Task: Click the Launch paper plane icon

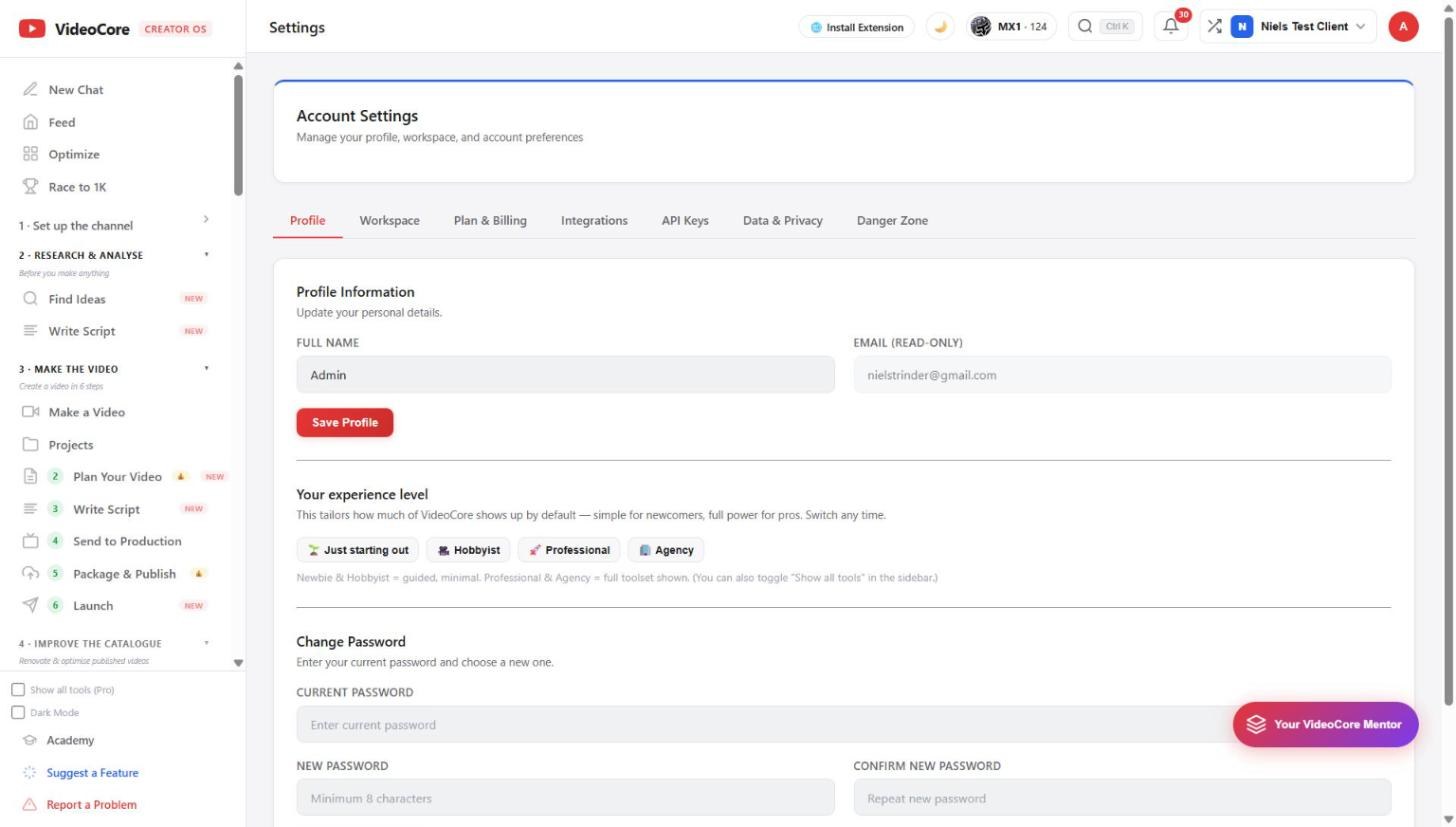Action: (30, 606)
